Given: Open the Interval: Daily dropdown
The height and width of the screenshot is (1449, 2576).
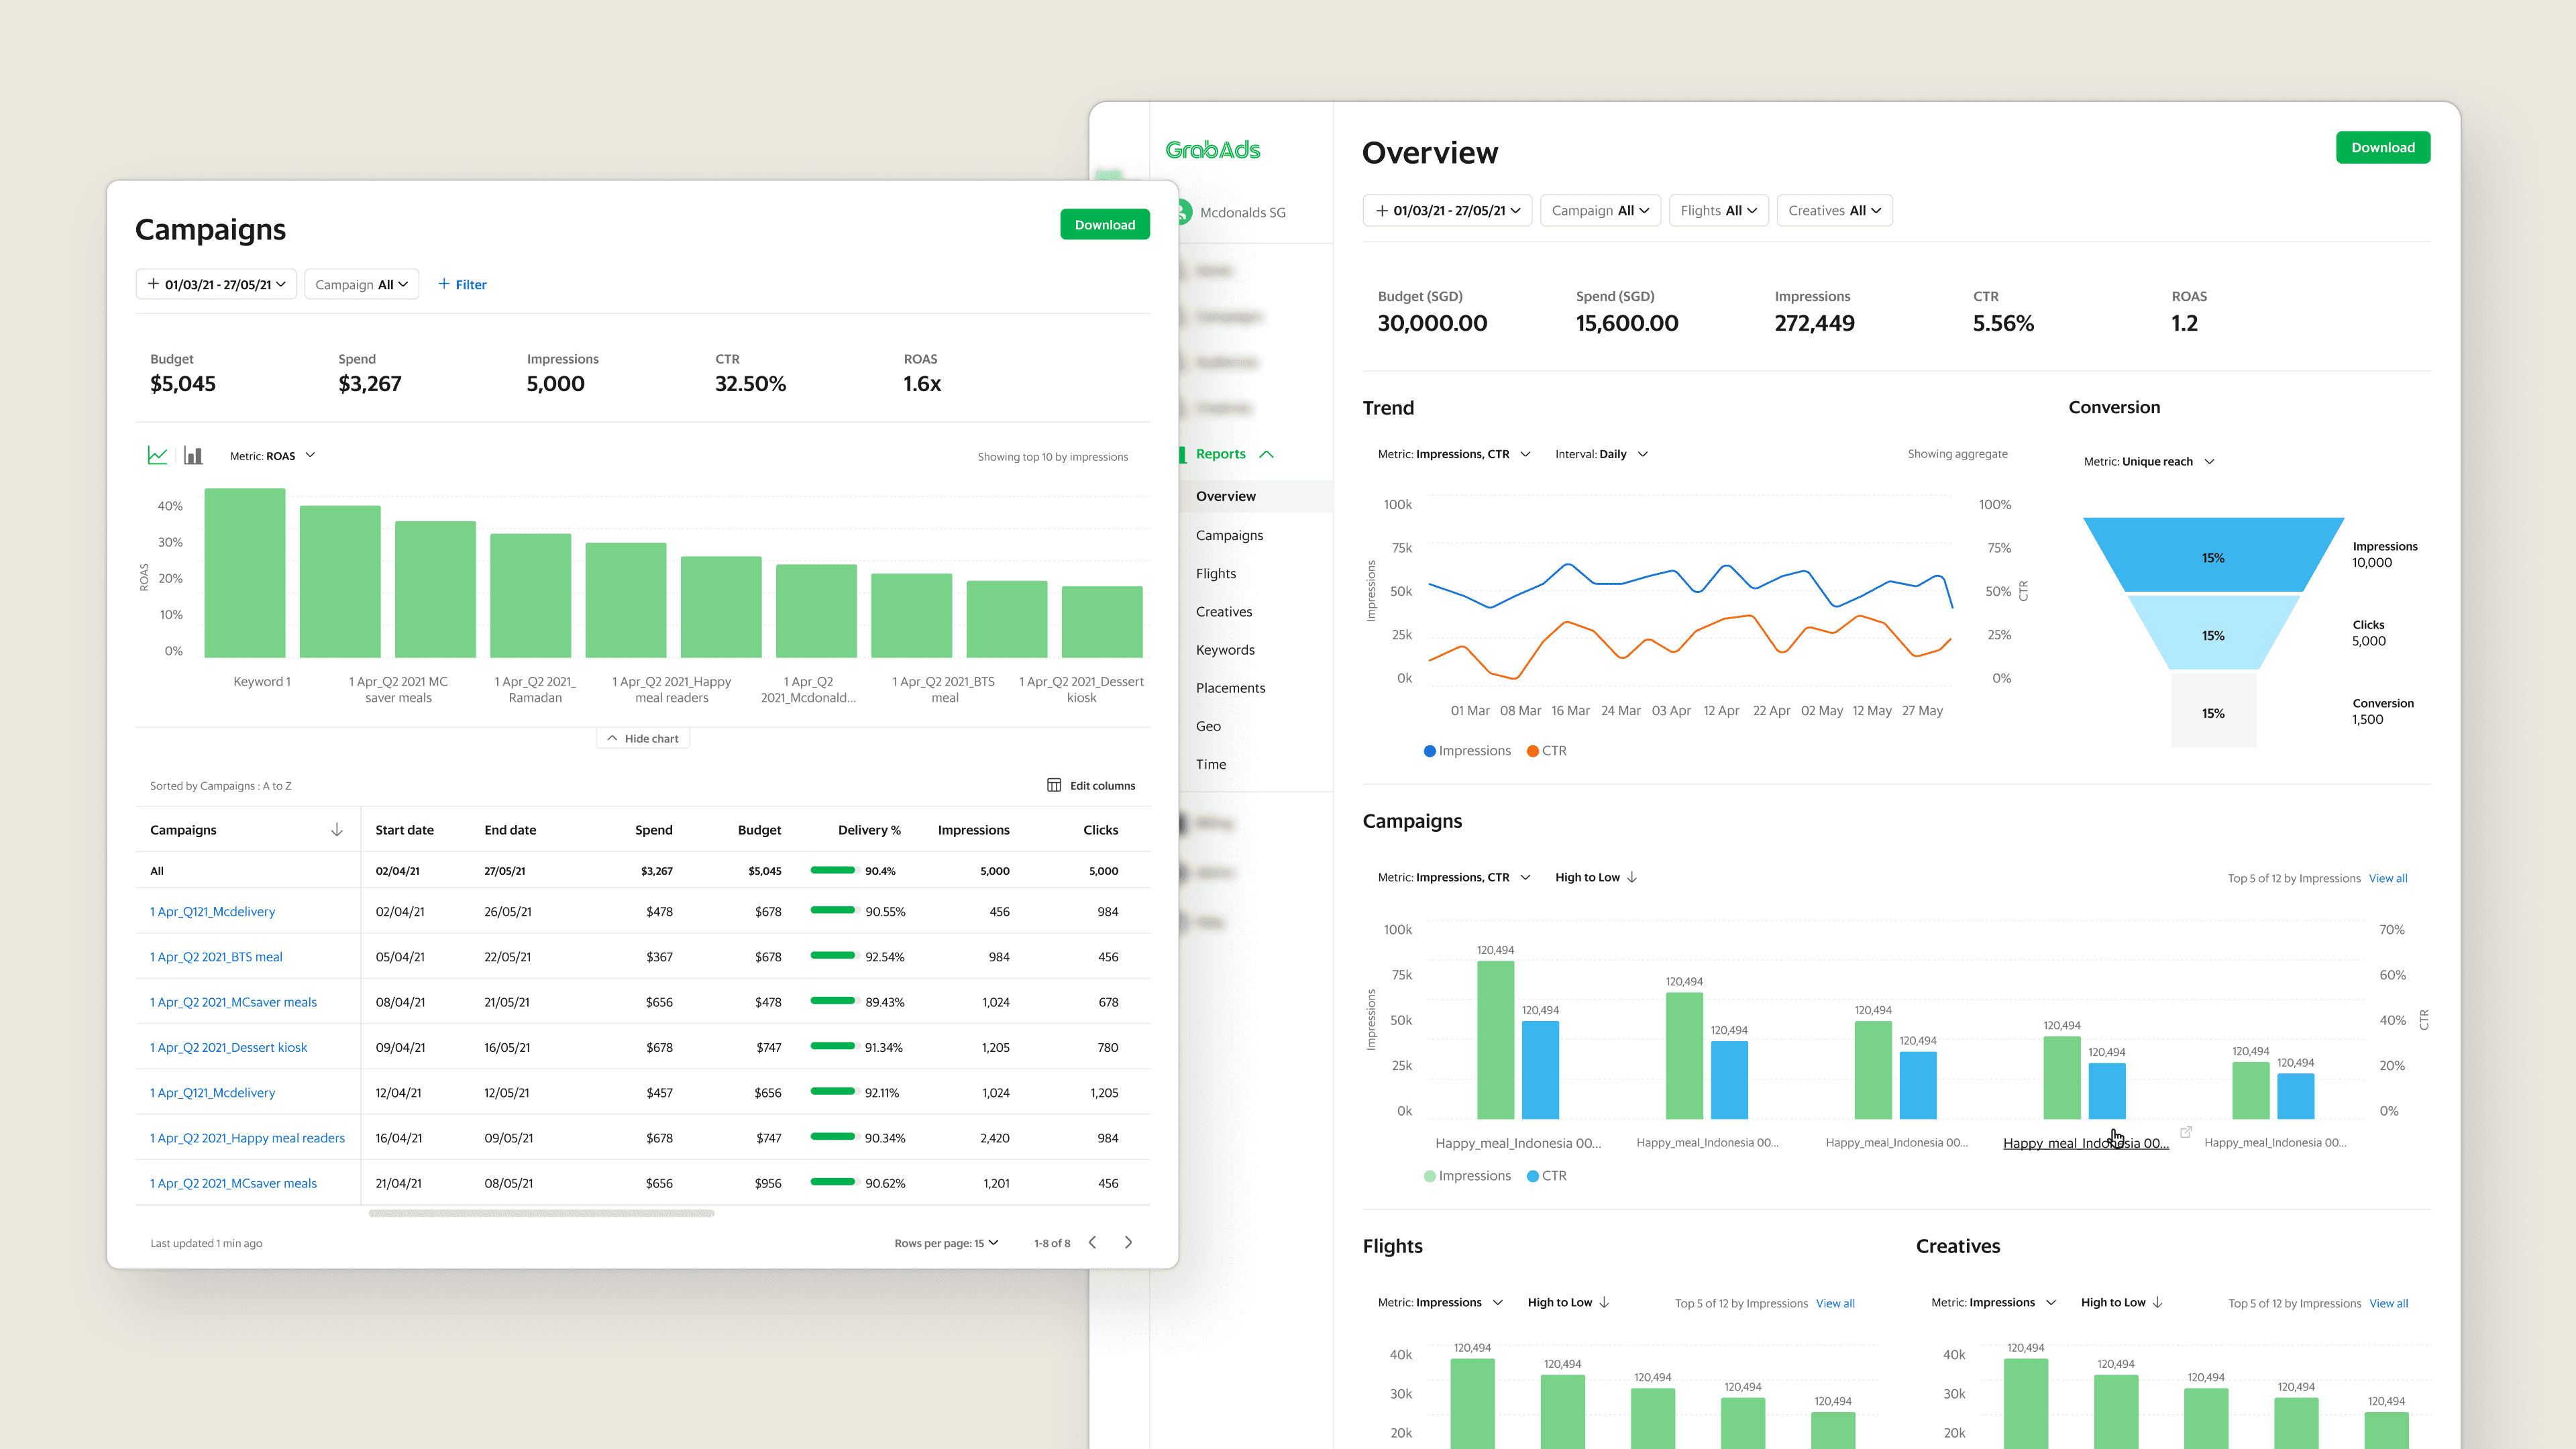Looking at the screenshot, I should point(1600,454).
